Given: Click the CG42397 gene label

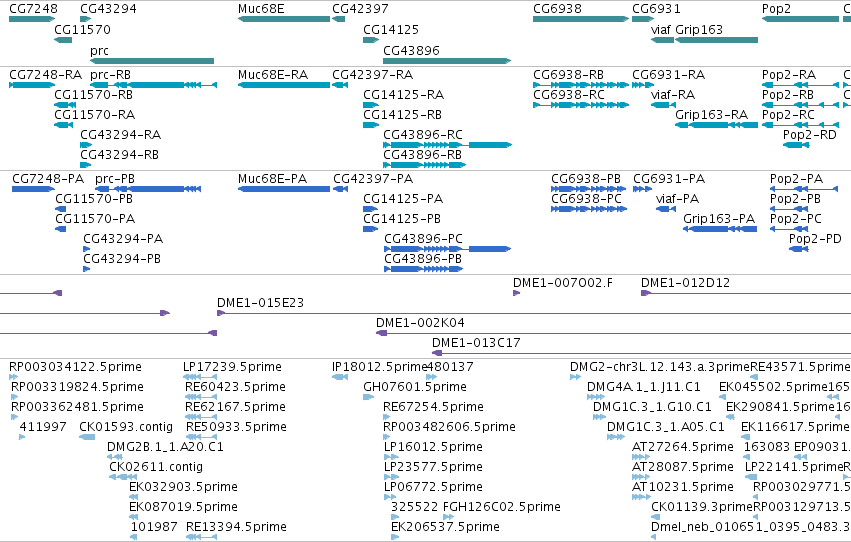Looking at the screenshot, I should [360, 9].
